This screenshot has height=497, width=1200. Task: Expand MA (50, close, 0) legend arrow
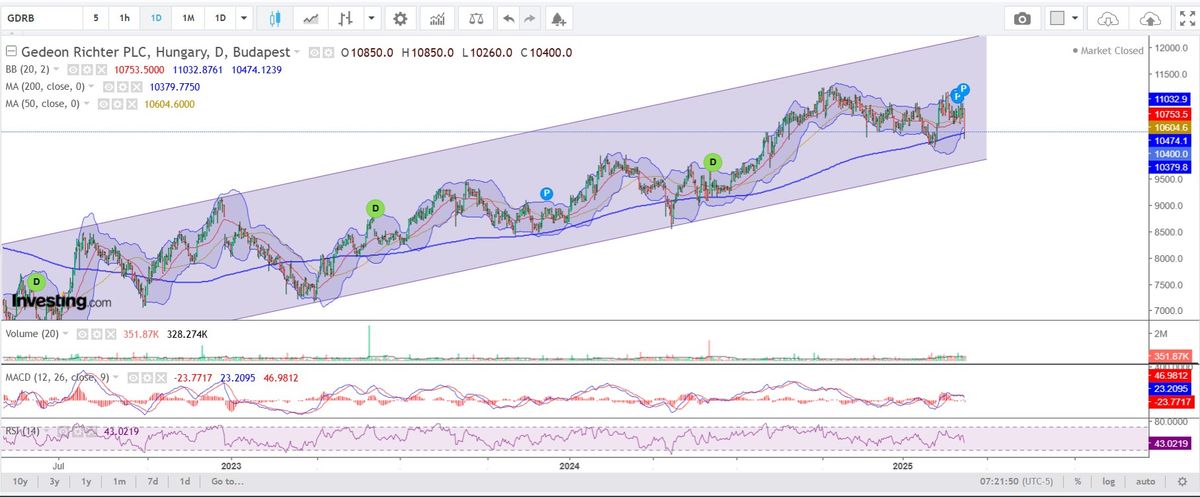click(86, 103)
